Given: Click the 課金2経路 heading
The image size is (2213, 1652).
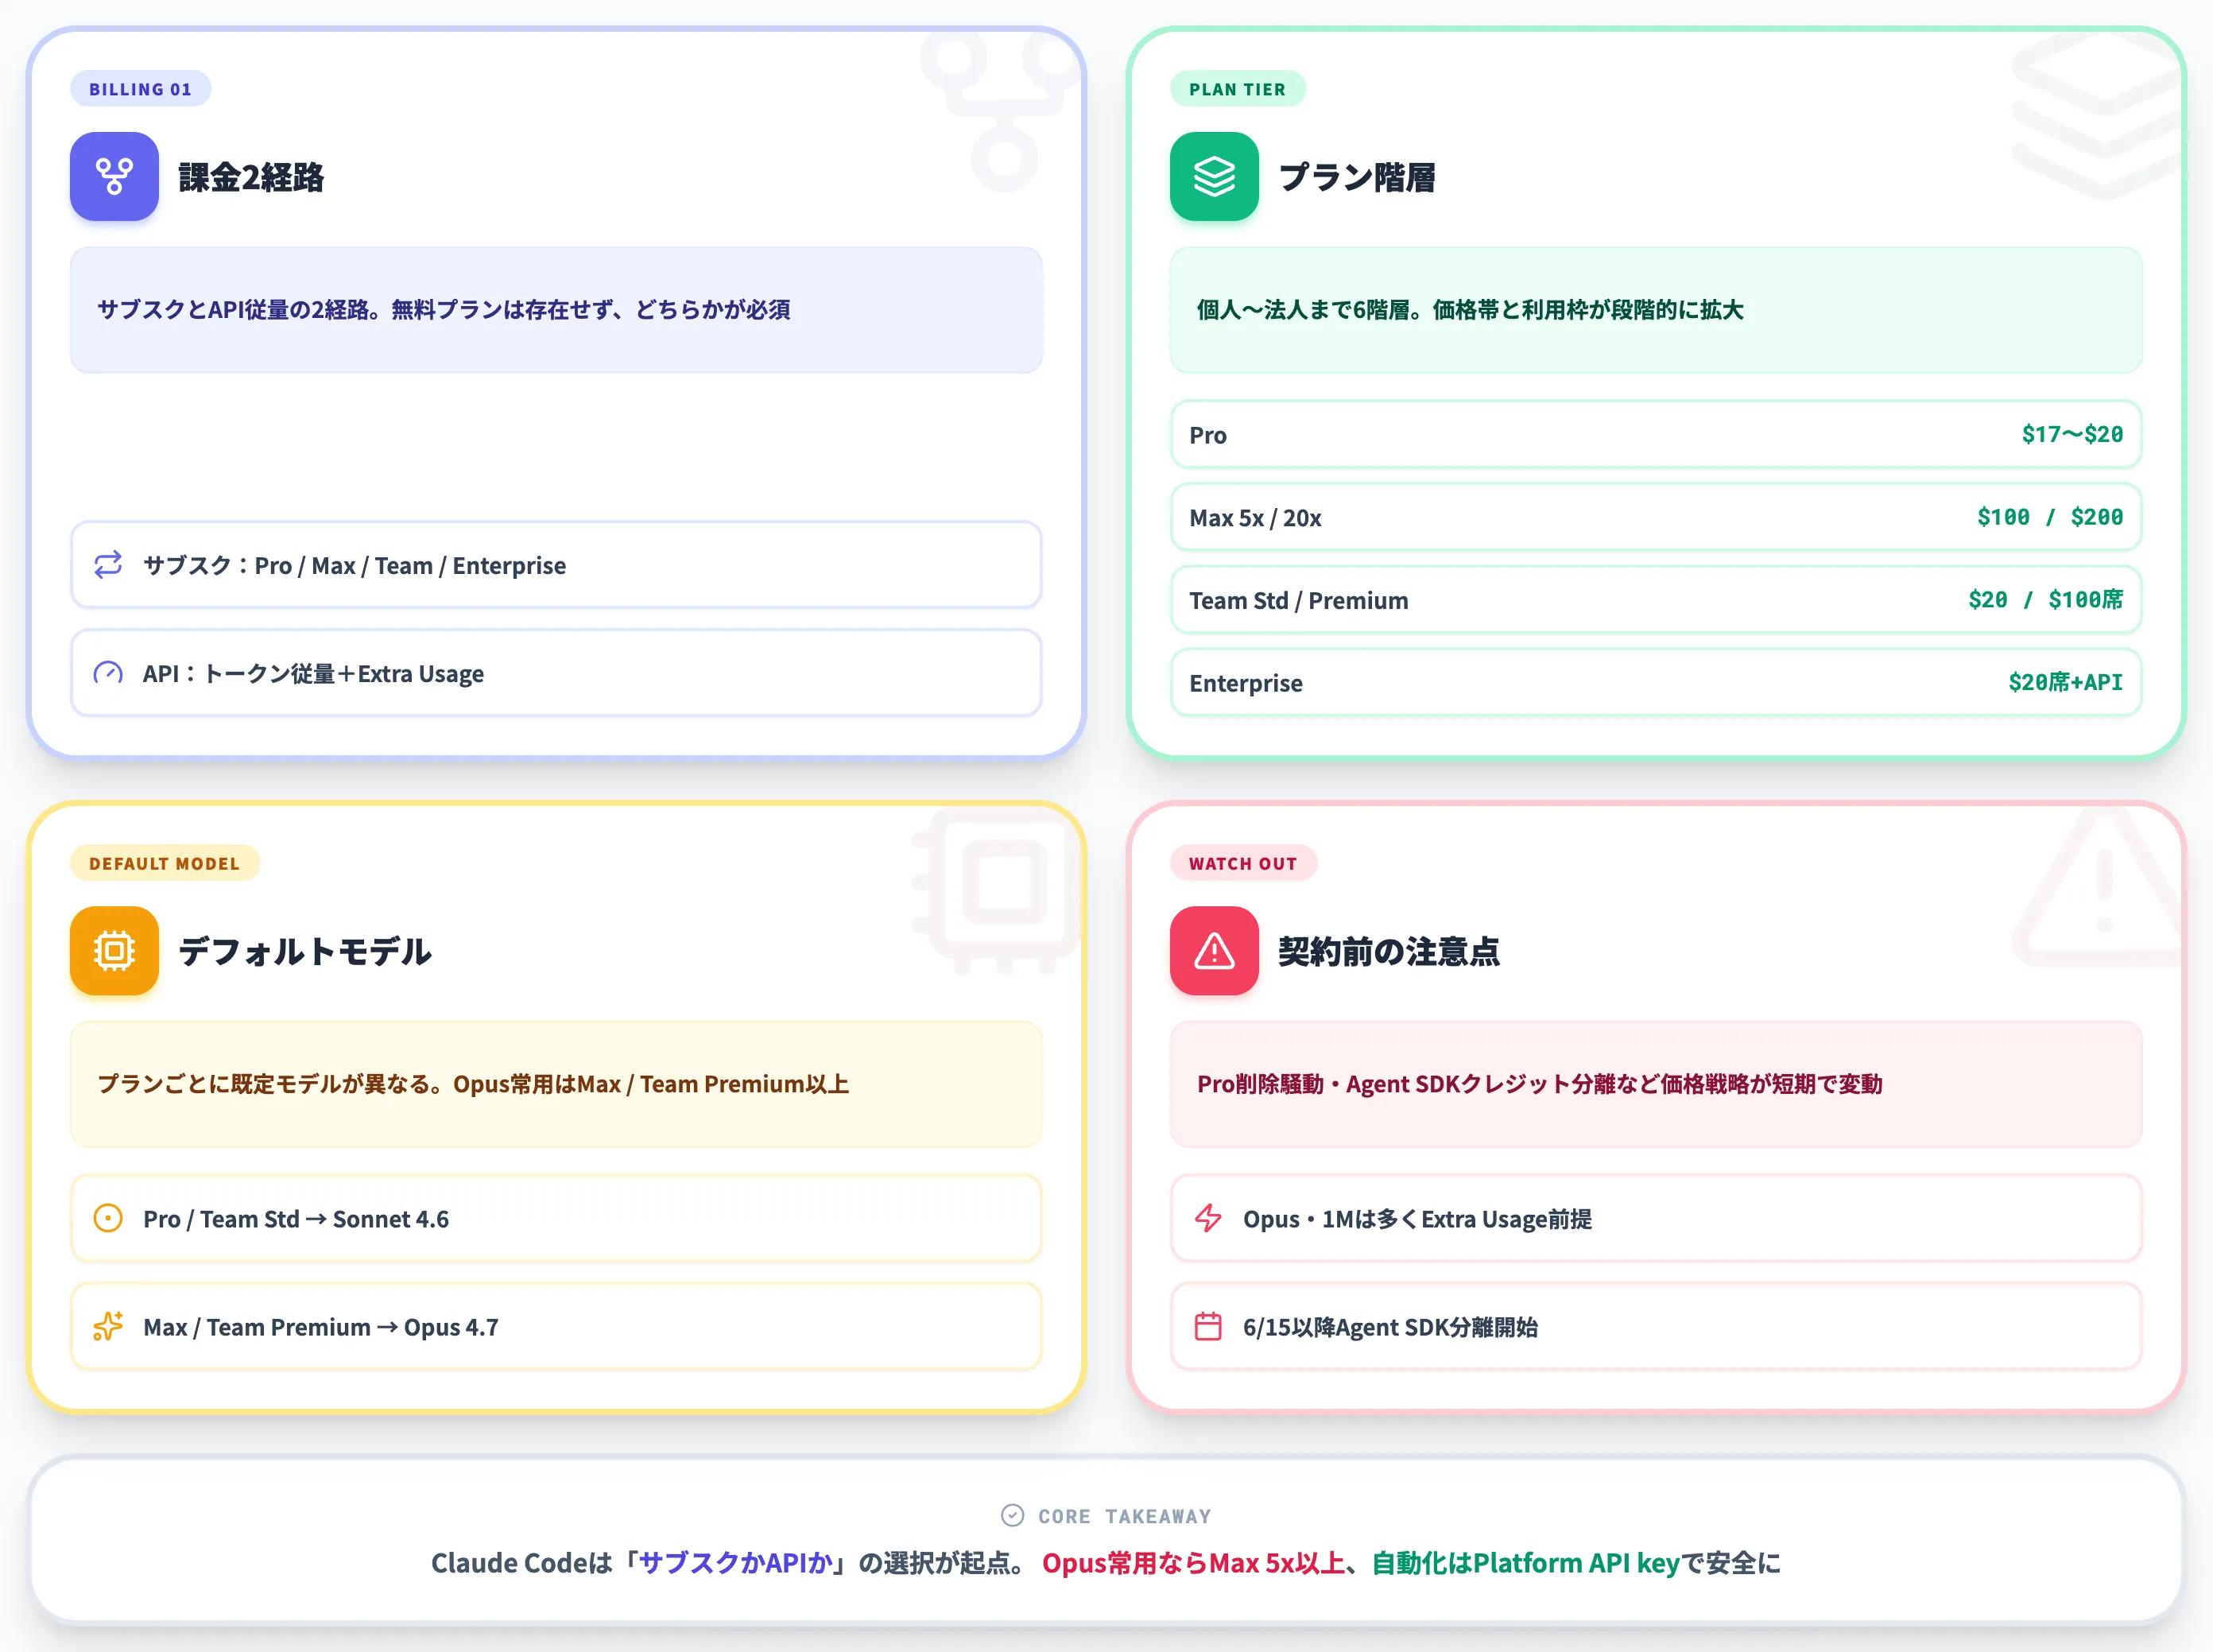Looking at the screenshot, I should point(251,177).
